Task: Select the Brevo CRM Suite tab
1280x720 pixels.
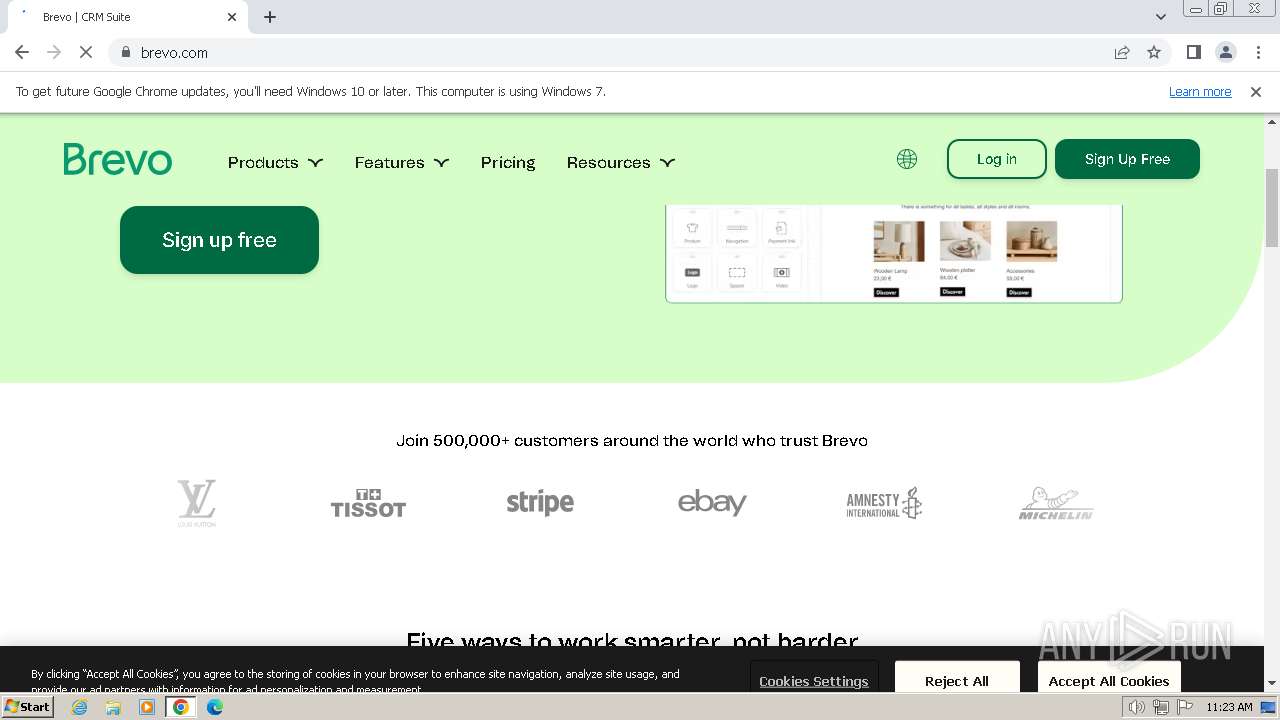Action: tap(127, 17)
